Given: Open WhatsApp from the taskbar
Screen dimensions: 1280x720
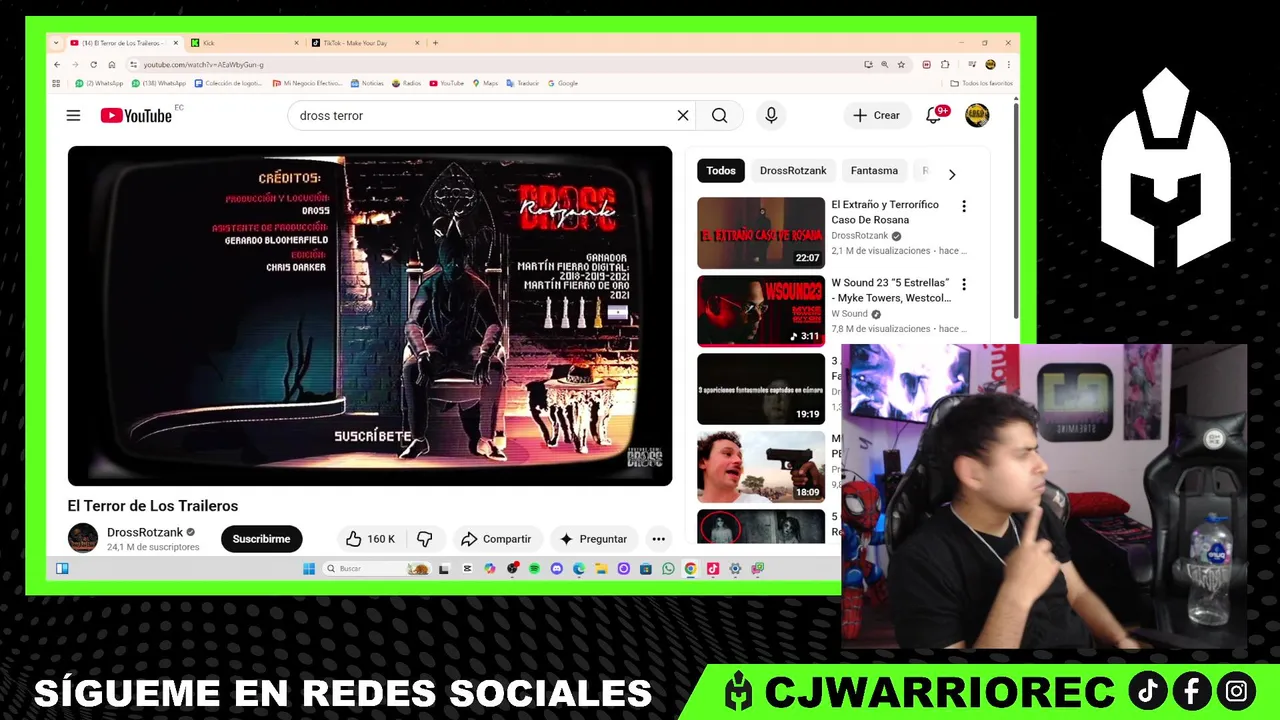Looking at the screenshot, I should point(668,569).
